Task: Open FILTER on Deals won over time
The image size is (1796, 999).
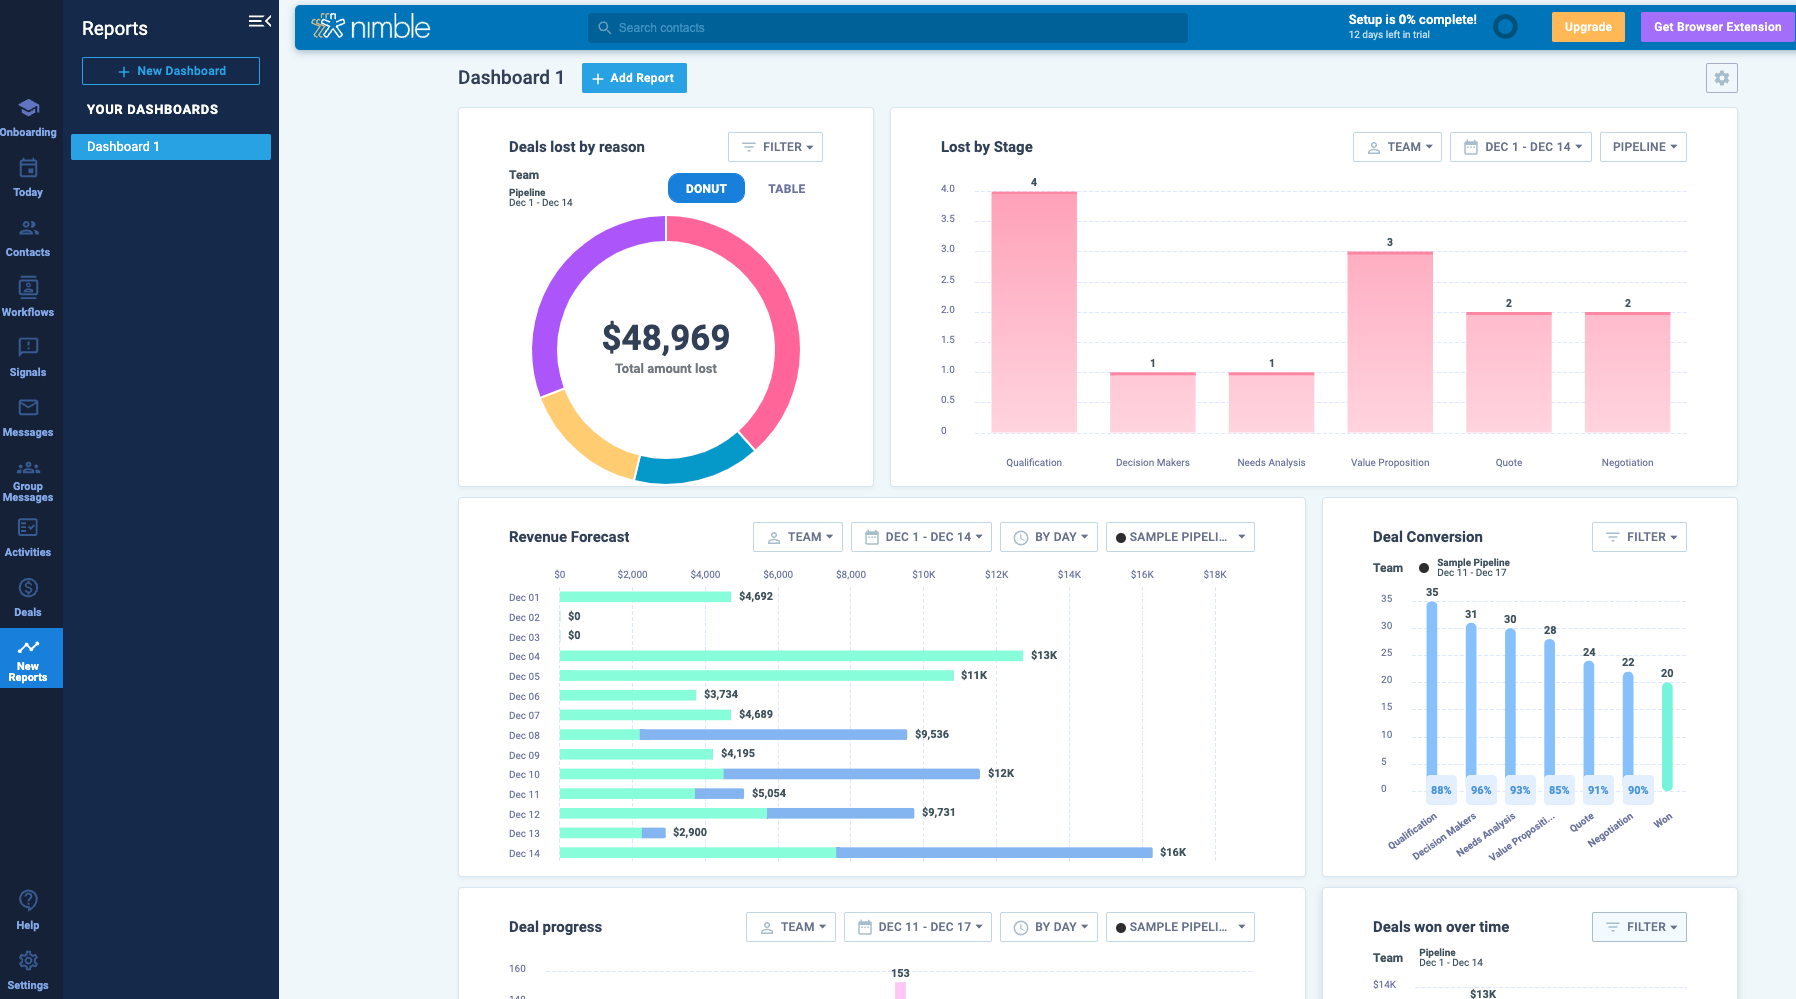Action: [1639, 927]
